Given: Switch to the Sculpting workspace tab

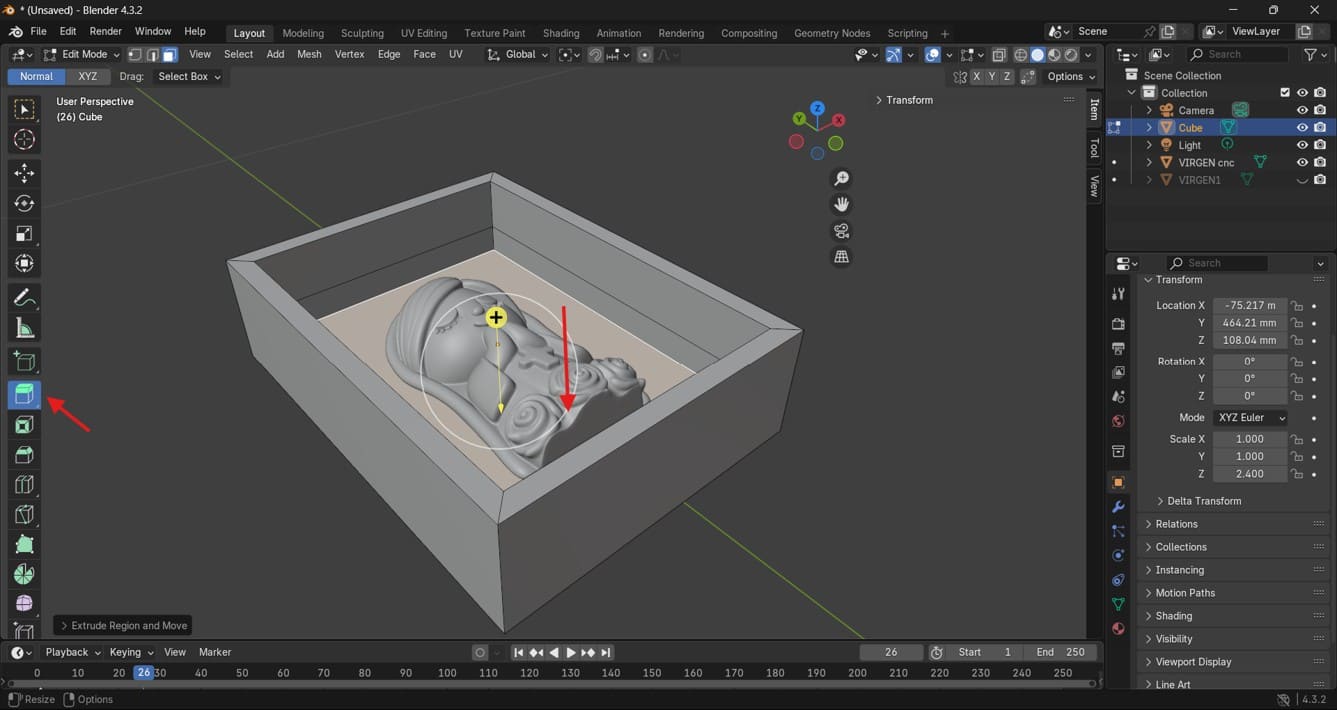Looking at the screenshot, I should pos(362,33).
